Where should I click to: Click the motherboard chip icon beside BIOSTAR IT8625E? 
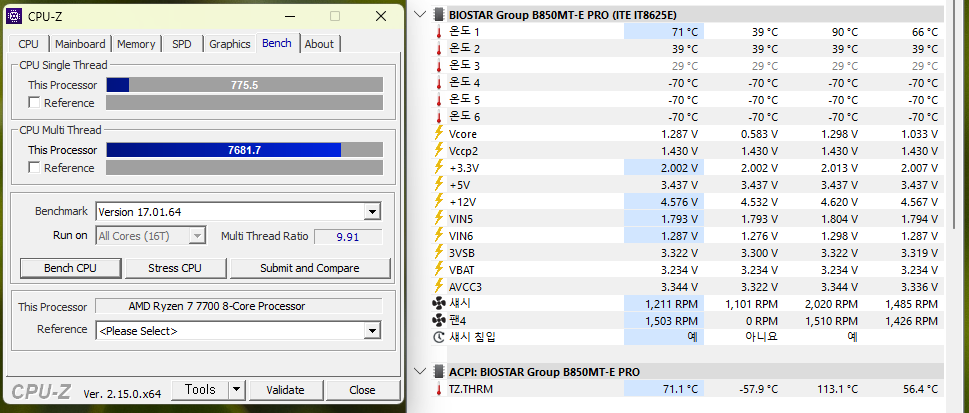[x=439, y=14]
